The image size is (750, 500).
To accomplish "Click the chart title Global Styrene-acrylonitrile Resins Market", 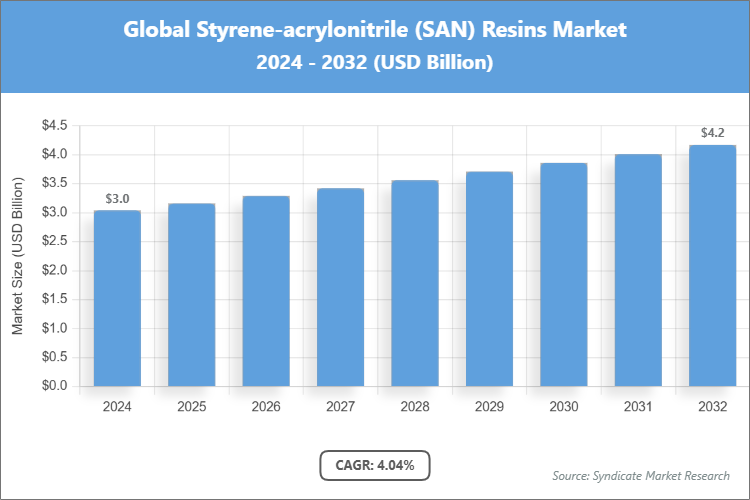I will [375, 30].
